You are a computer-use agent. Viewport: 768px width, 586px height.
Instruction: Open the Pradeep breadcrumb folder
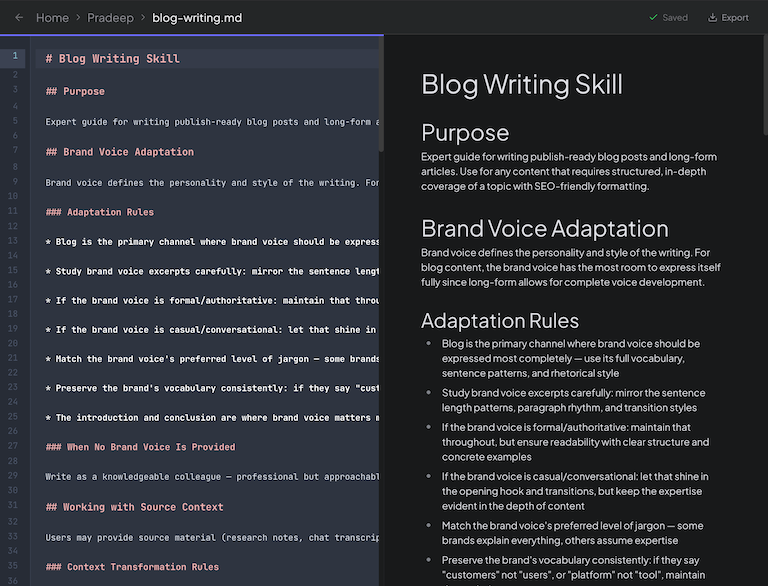point(110,18)
